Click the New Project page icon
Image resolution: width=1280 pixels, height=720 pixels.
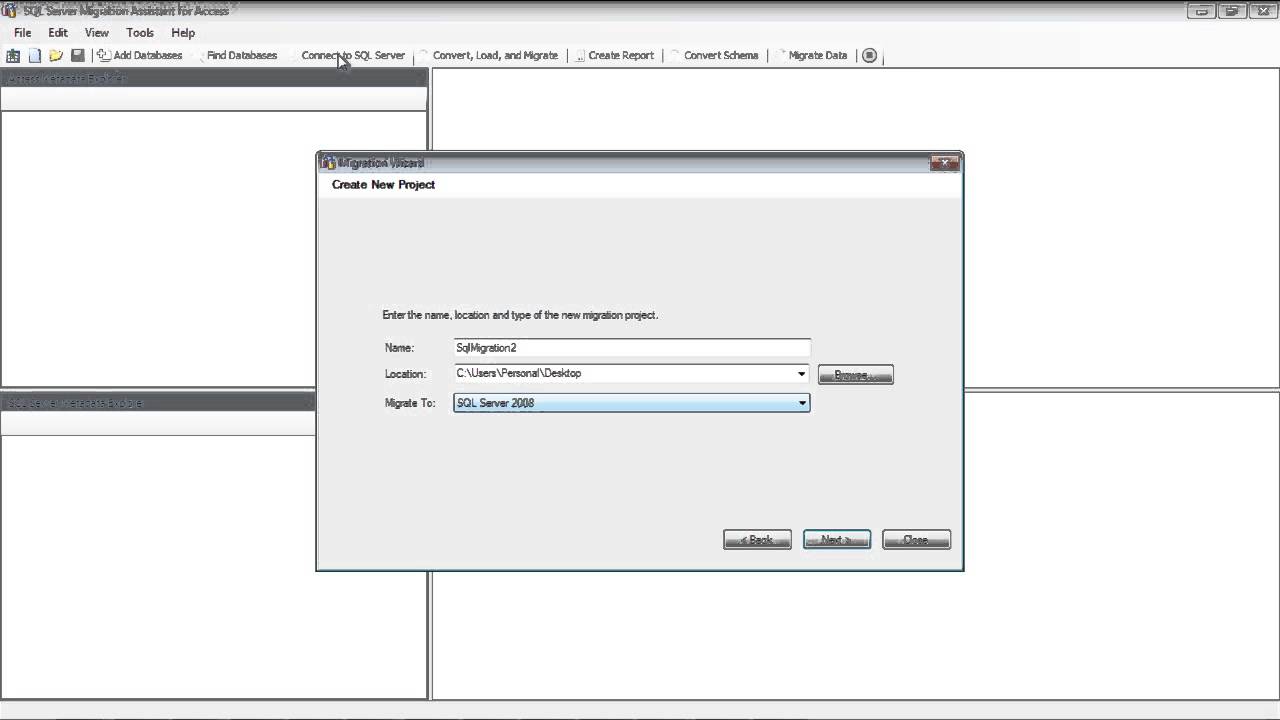click(35, 56)
